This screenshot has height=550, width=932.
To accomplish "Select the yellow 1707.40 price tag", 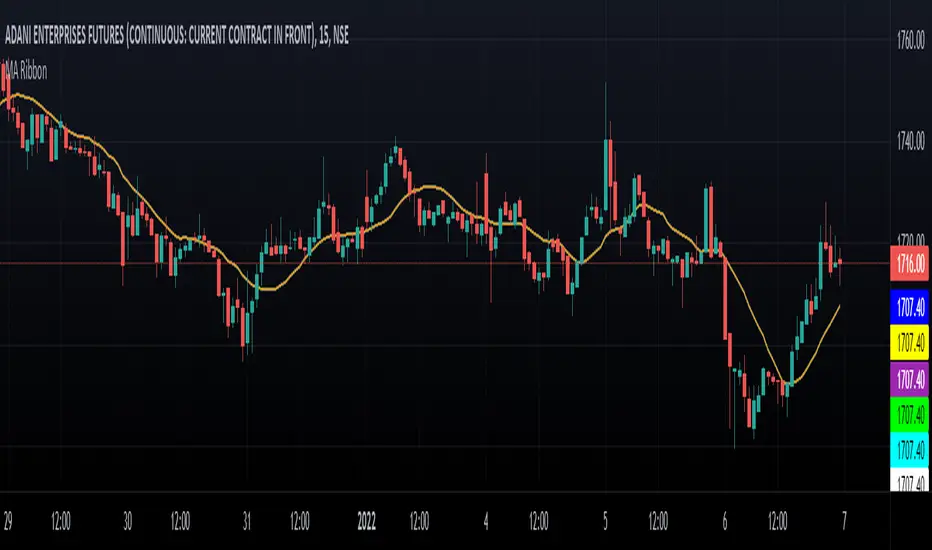I will pyautogui.click(x=909, y=342).
